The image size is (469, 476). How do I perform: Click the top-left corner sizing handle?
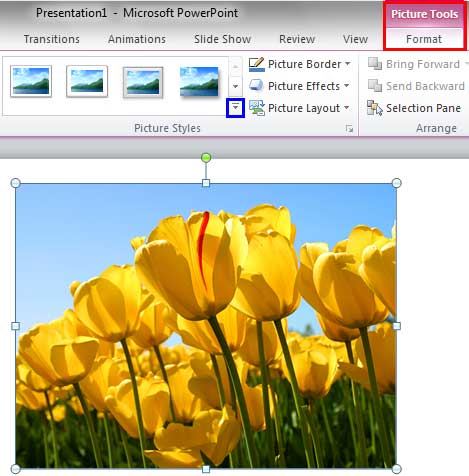pyautogui.click(x=16, y=183)
